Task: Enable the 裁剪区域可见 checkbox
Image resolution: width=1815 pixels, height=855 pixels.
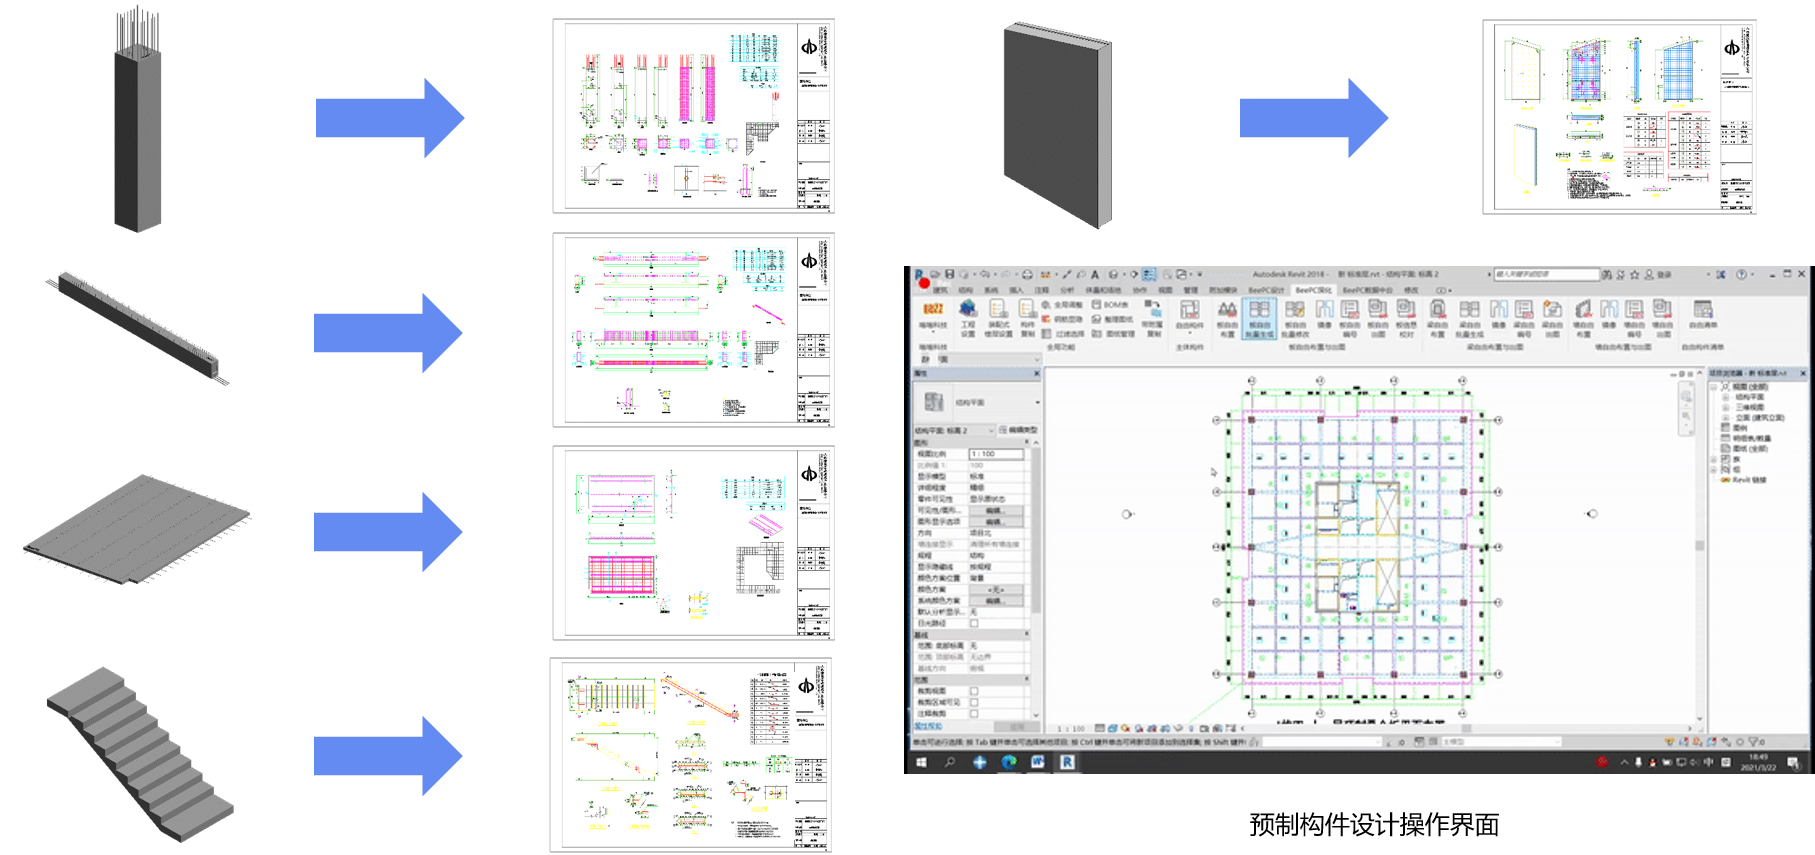Action: click(973, 702)
